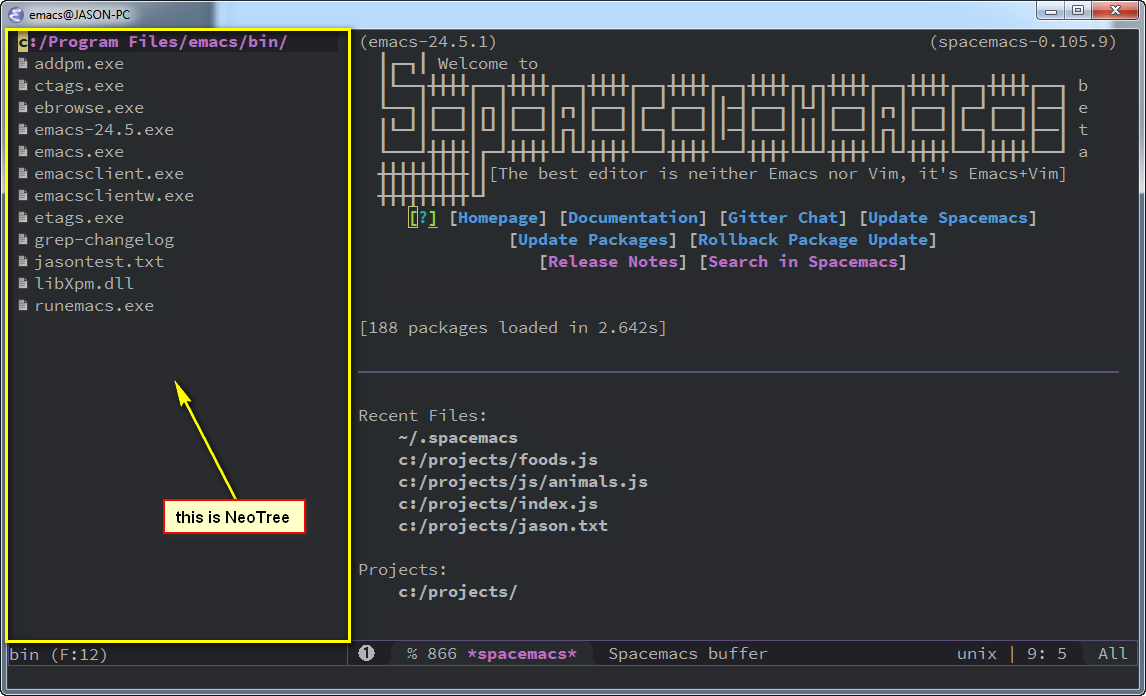Click 'Spacemacs buffer' mode name in modeline
The image size is (1146, 696).
(x=688, y=654)
